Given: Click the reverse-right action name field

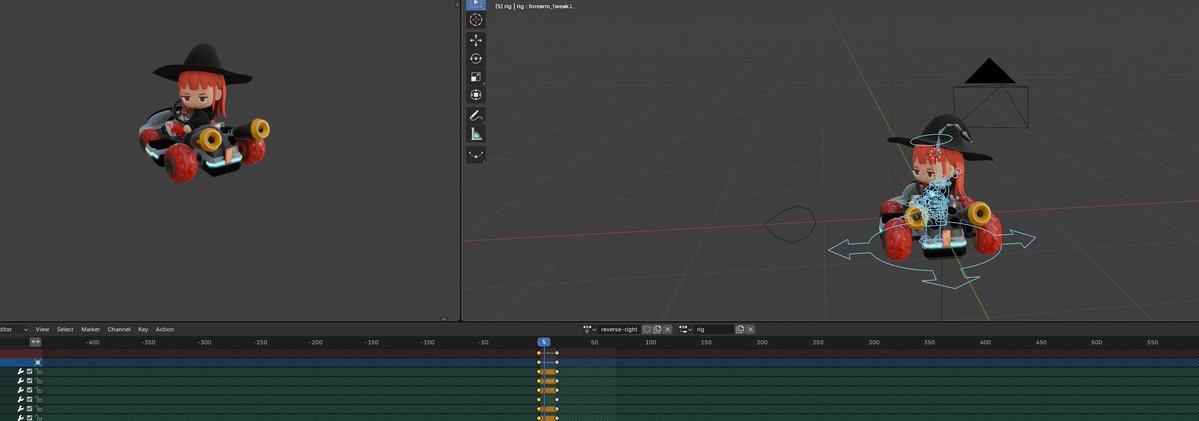Looking at the screenshot, I should tap(619, 329).
